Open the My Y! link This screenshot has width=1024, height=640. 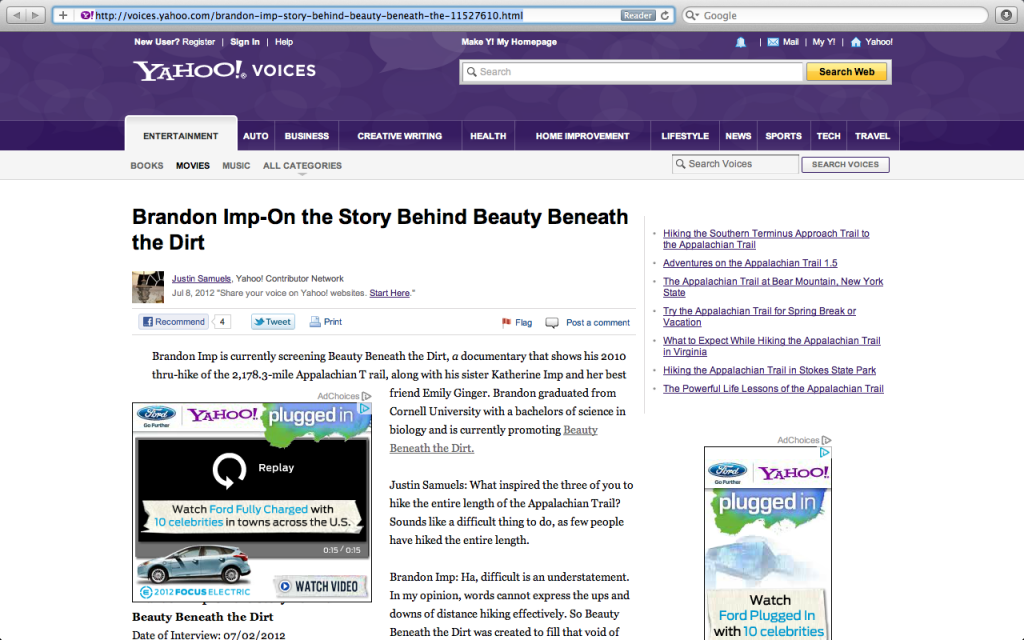(824, 42)
